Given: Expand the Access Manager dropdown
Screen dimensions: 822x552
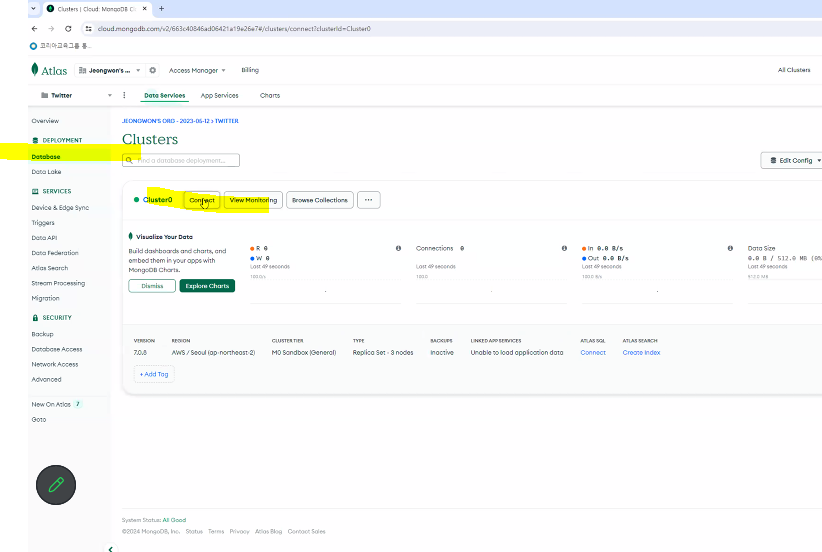Looking at the screenshot, I should [x=197, y=70].
